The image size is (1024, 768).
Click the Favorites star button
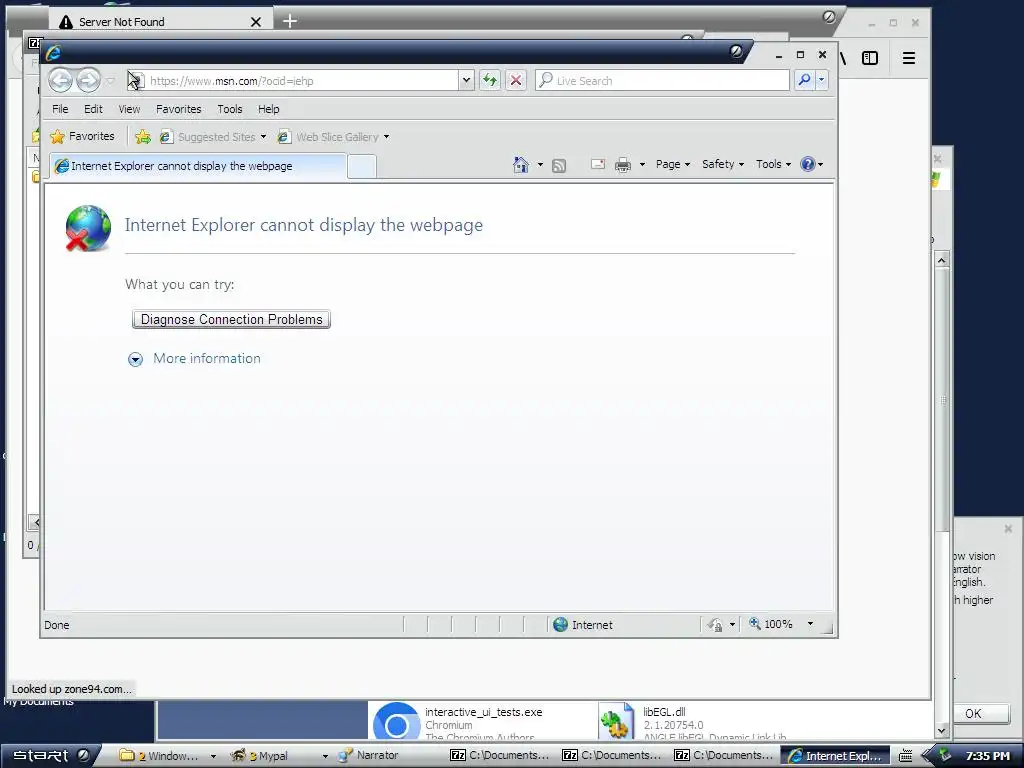coord(82,136)
